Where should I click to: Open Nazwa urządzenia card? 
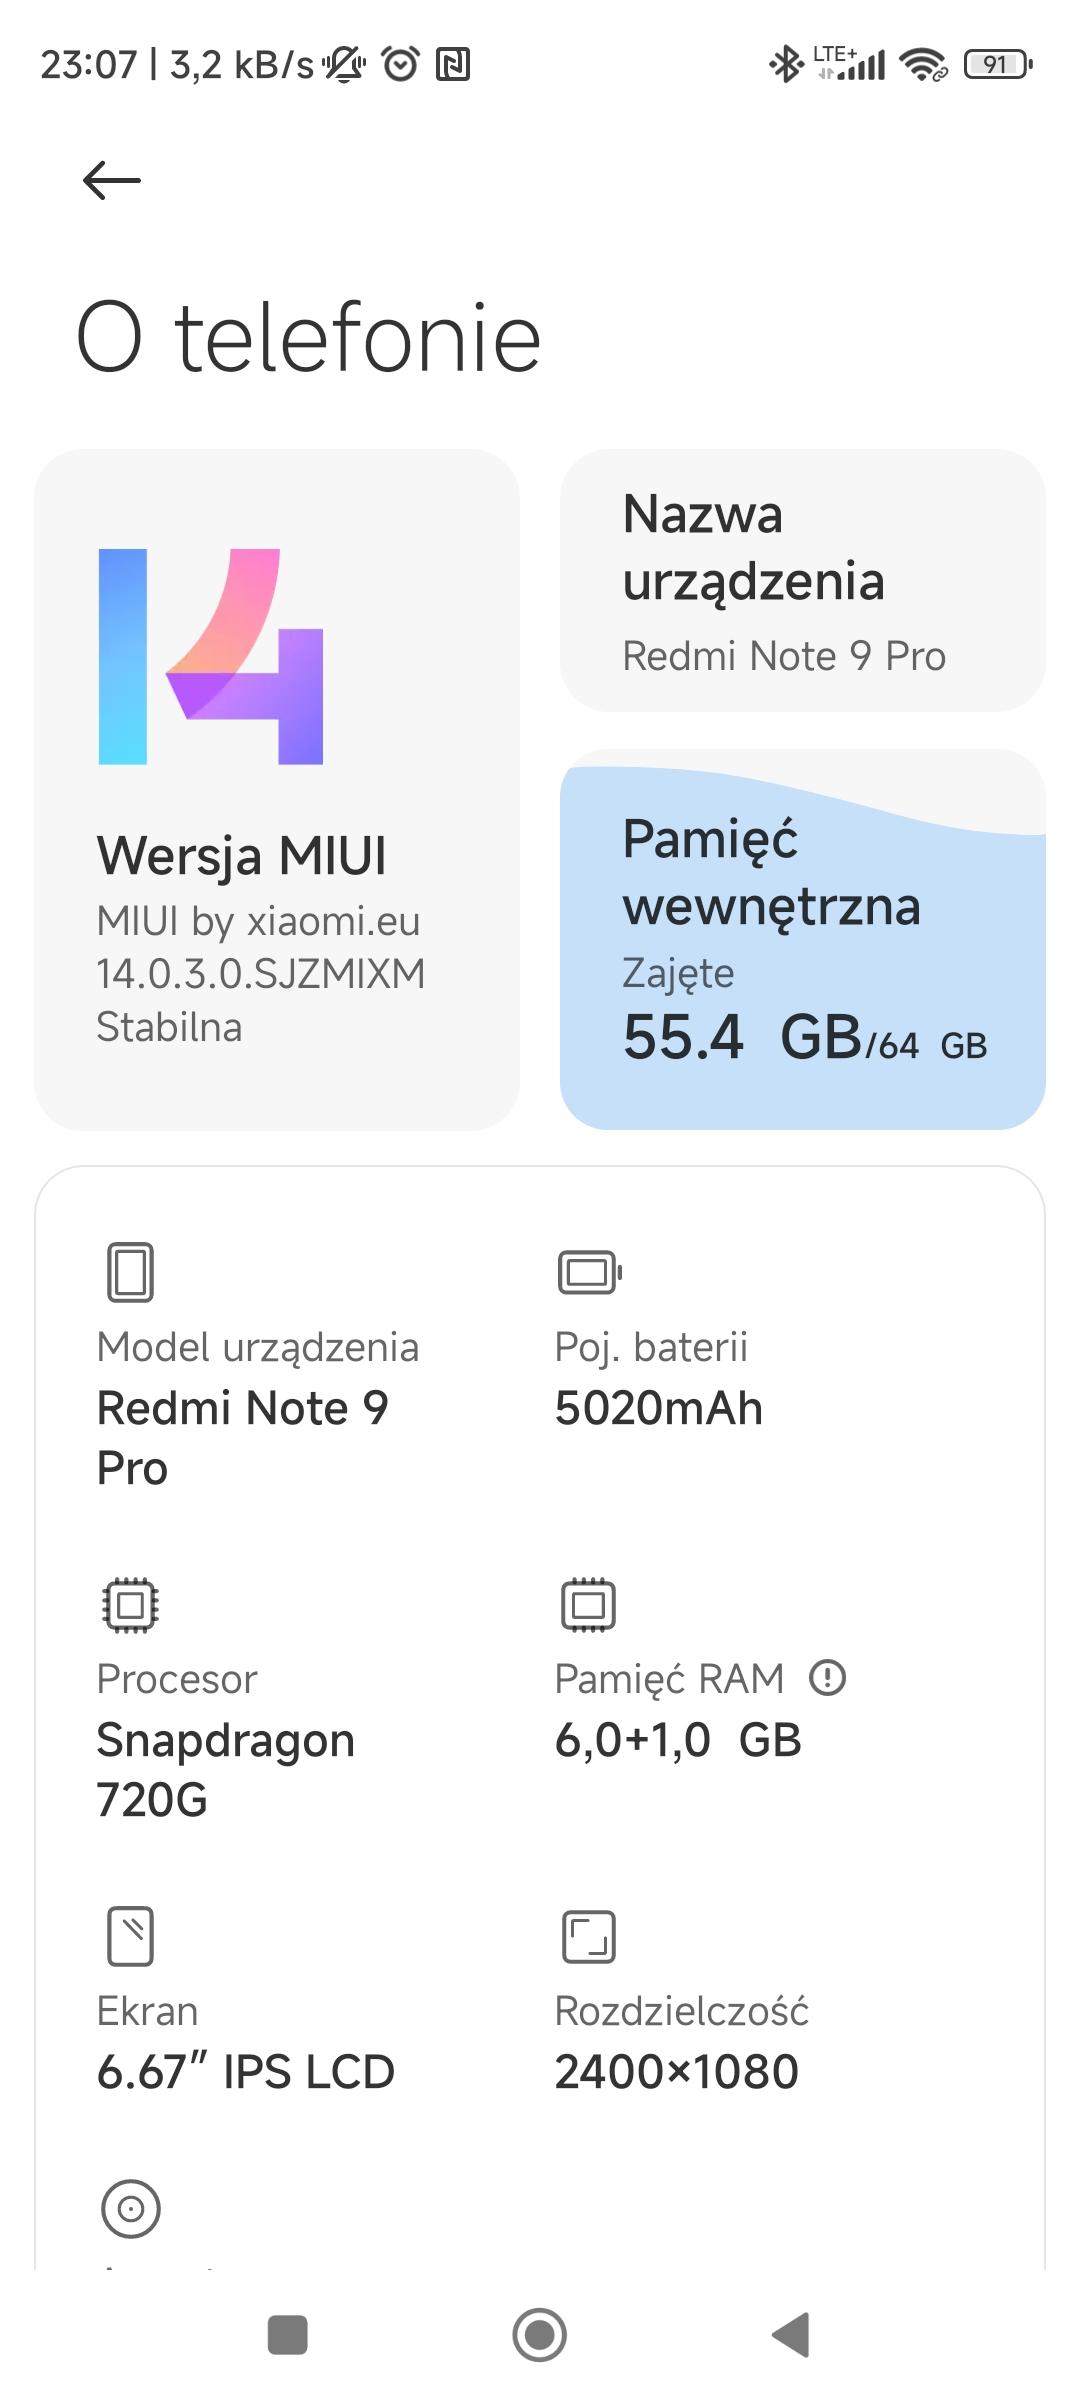[x=802, y=581]
